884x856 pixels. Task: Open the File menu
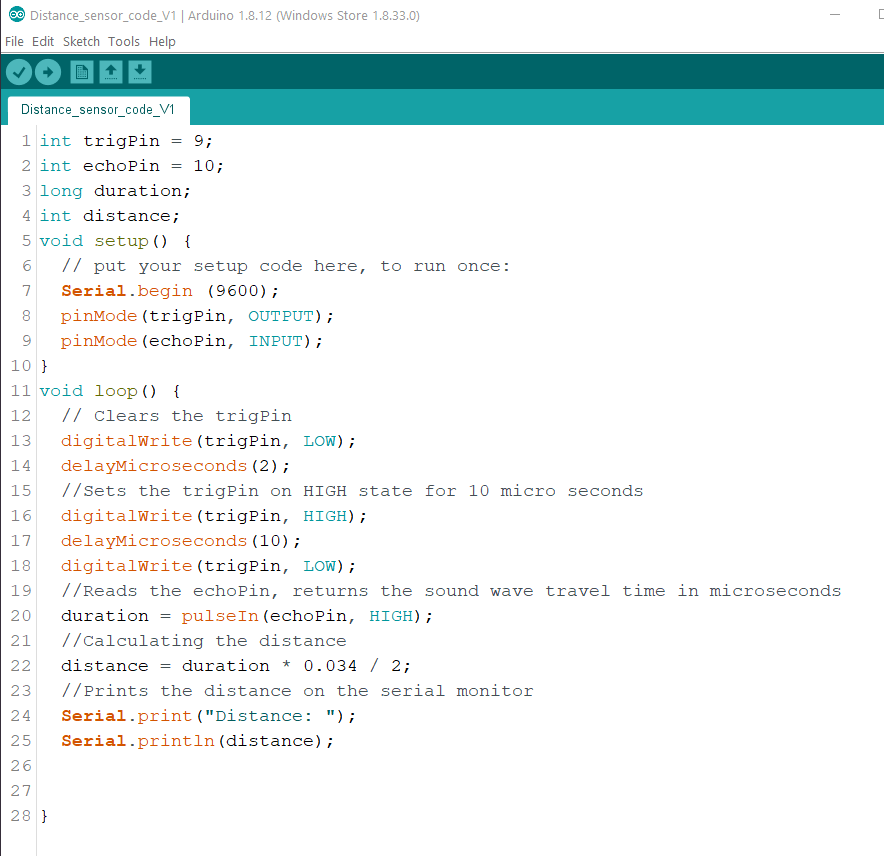[14, 41]
